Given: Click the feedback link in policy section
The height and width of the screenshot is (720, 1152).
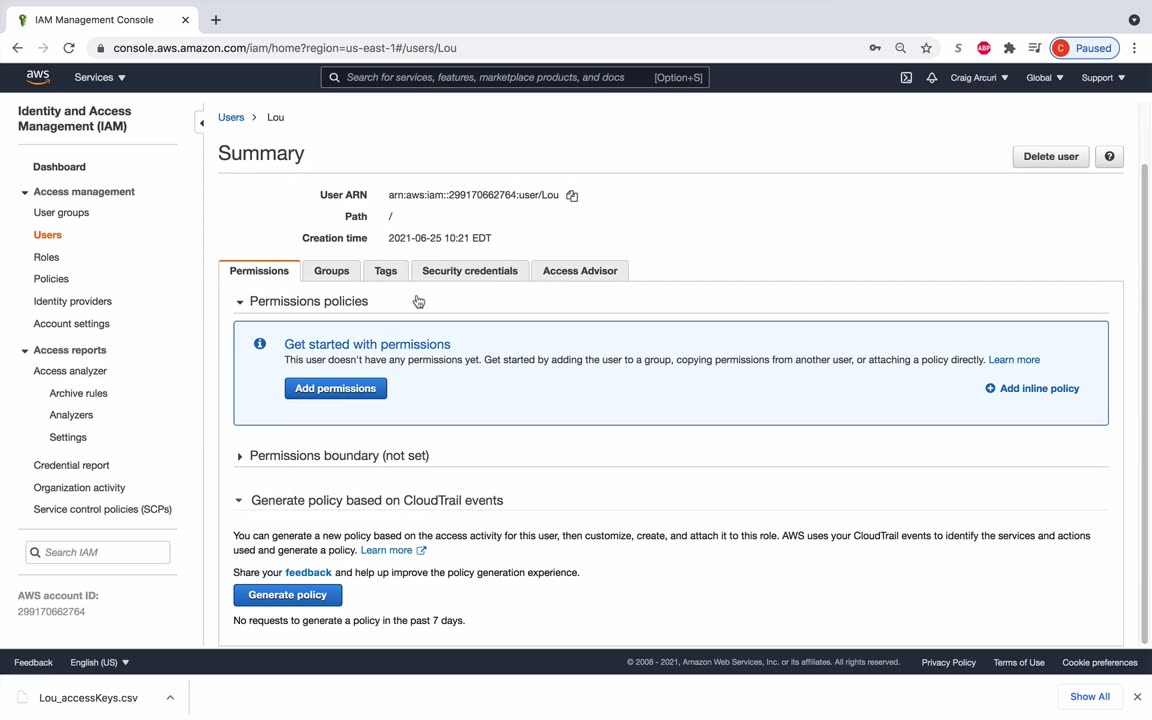Looking at the screenshot, I should (308, 572).
